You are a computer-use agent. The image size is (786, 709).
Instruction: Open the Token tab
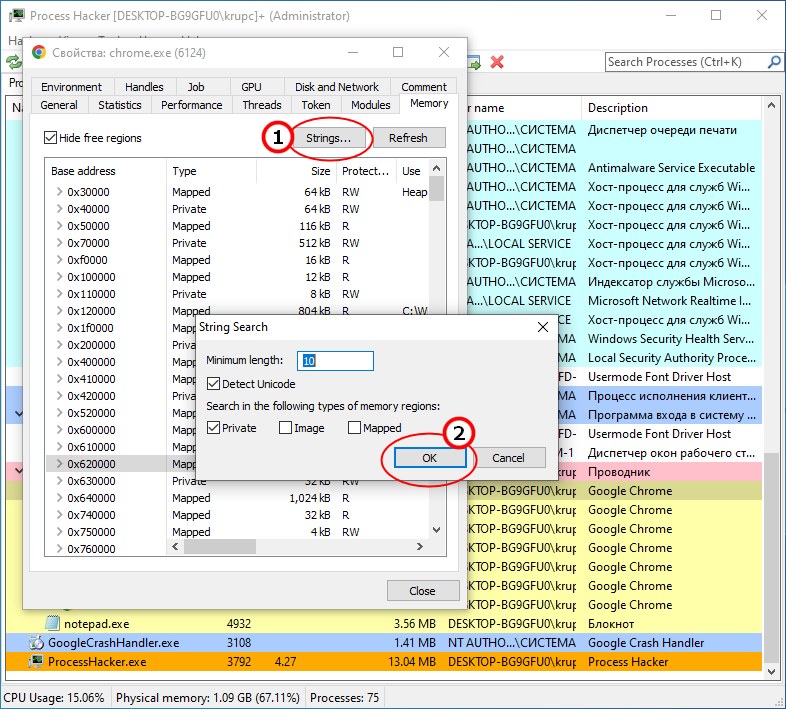(x=316, y=105)
